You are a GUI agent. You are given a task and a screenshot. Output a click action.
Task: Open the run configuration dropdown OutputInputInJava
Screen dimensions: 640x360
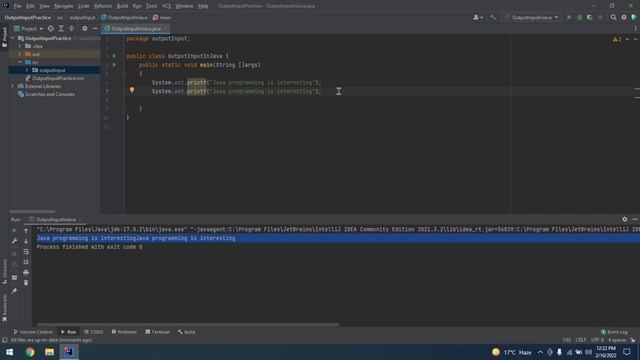pos(531,18)
